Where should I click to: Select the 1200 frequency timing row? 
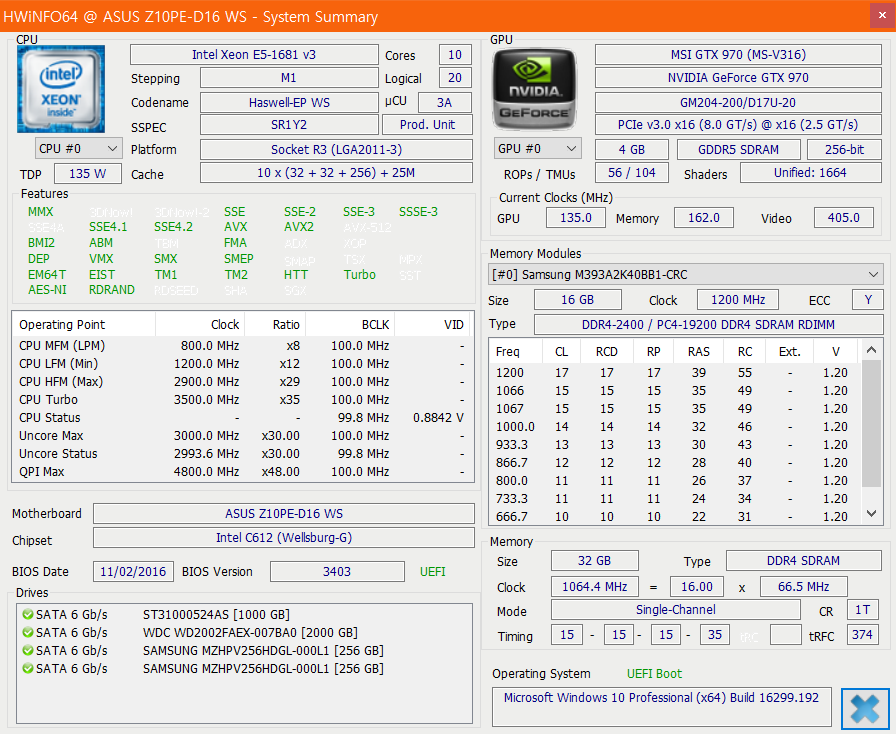tap(674, 373)
